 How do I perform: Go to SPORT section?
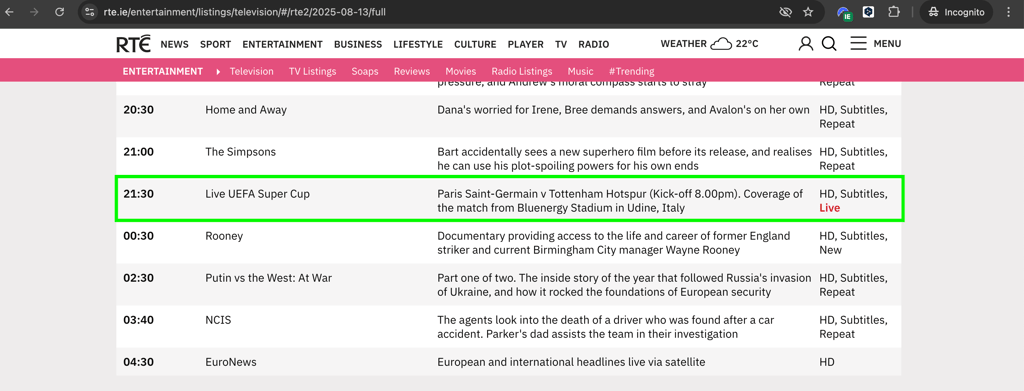(216, 44)
